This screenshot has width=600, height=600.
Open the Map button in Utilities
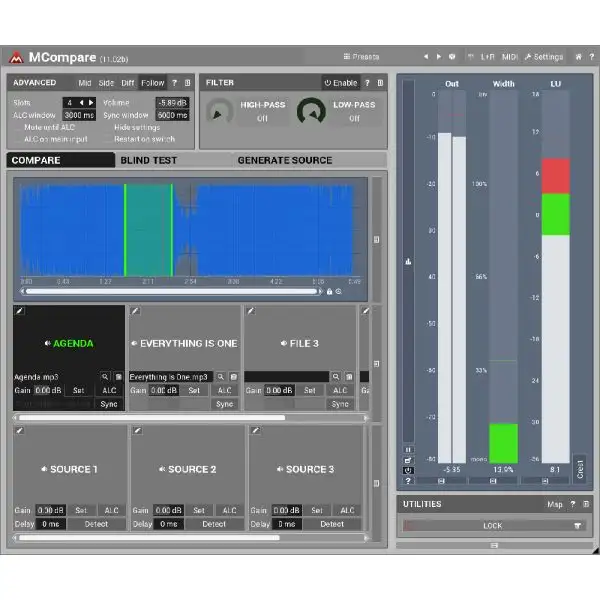coord(555,504)
